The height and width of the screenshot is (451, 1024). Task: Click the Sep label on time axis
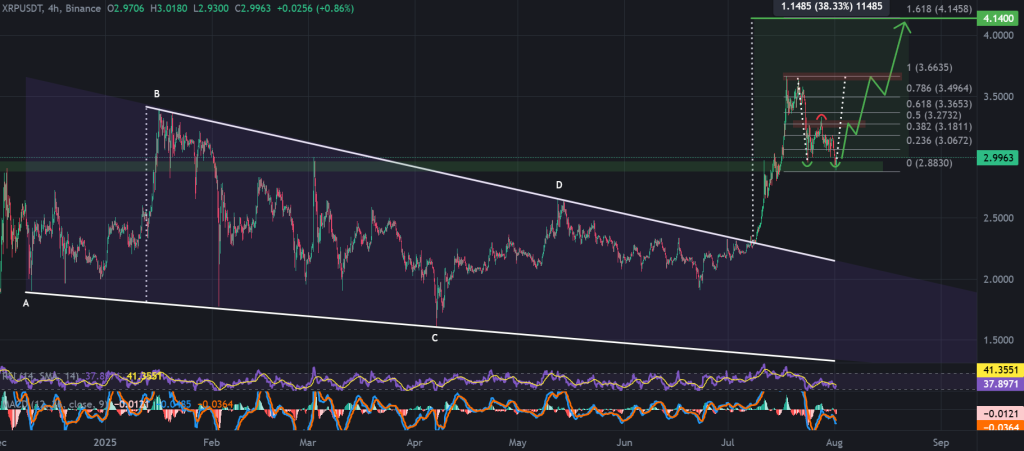pyautogui.click(x=940, y=441)
